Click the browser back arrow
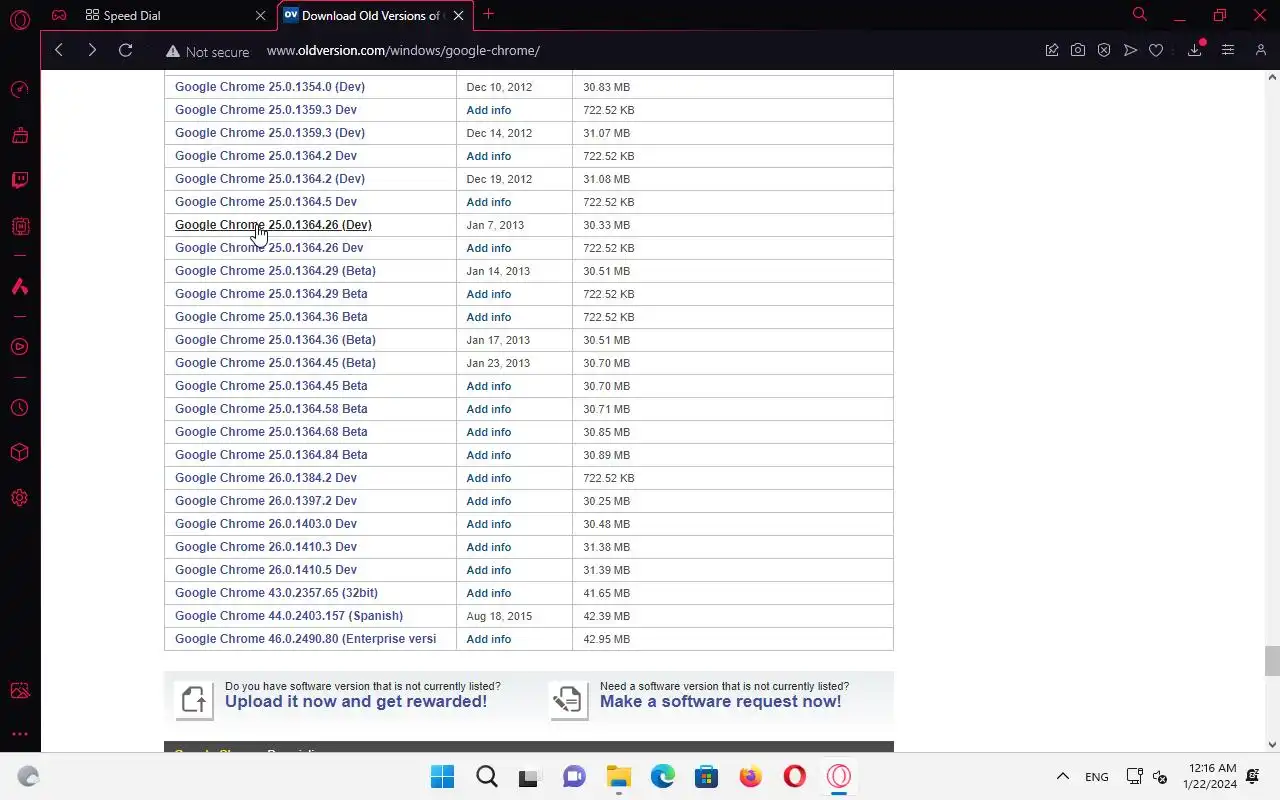Viewport: 1280px width, 800px height. (59, 50)
